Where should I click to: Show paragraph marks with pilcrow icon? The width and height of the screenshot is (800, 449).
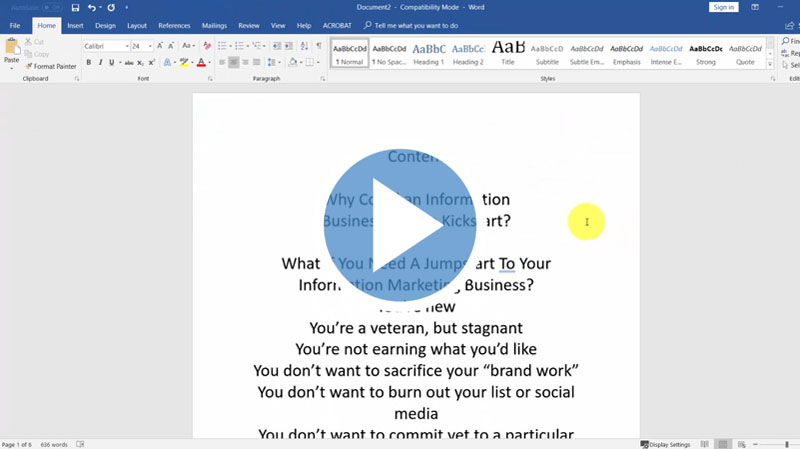click(x=319, y=46)
